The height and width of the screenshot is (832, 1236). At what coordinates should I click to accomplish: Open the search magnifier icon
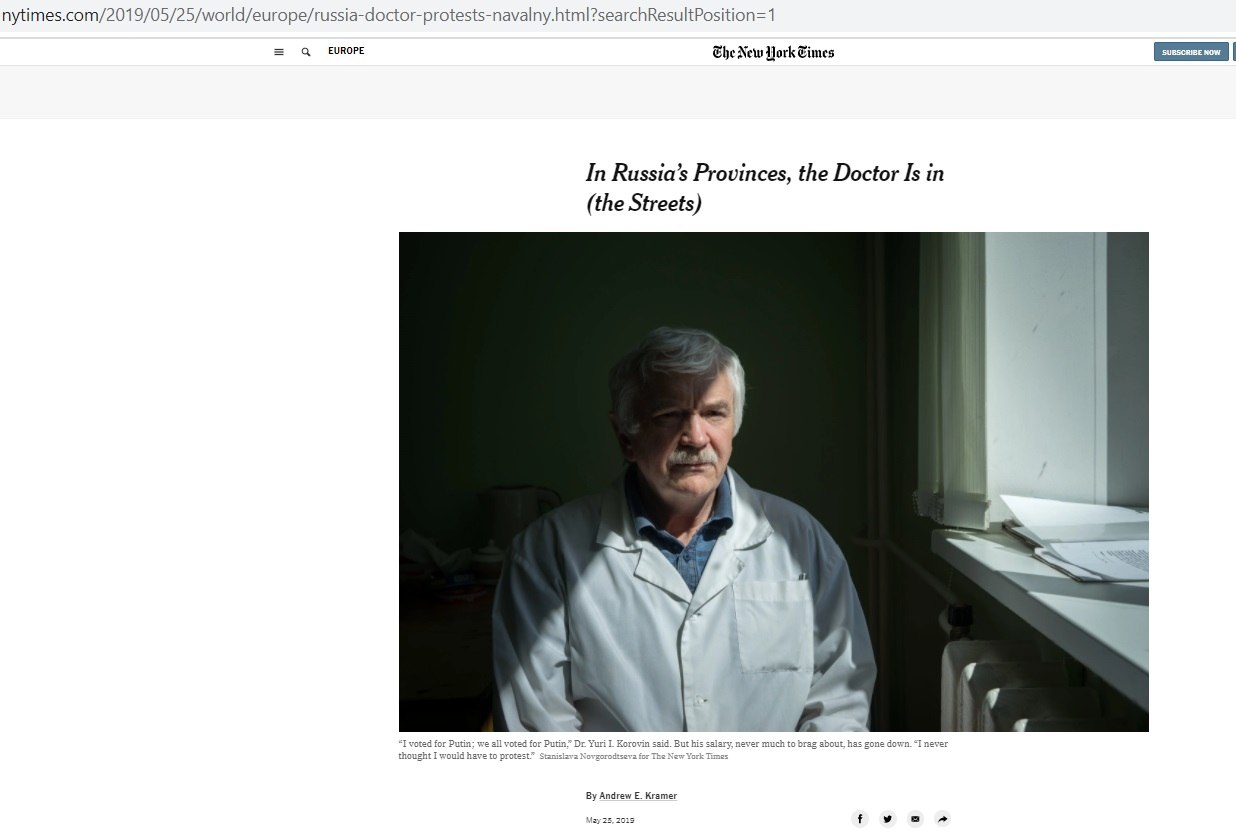pos(306,52)
